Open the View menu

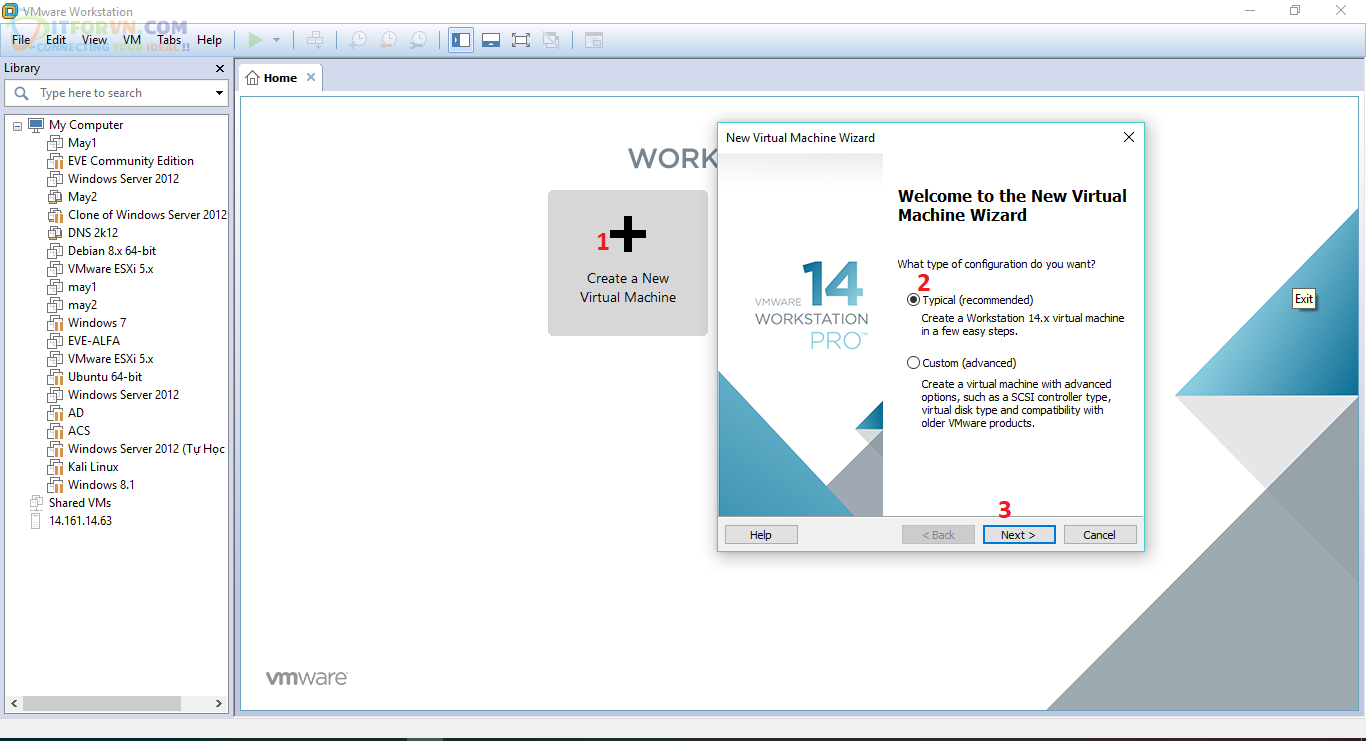coord(95,40)
